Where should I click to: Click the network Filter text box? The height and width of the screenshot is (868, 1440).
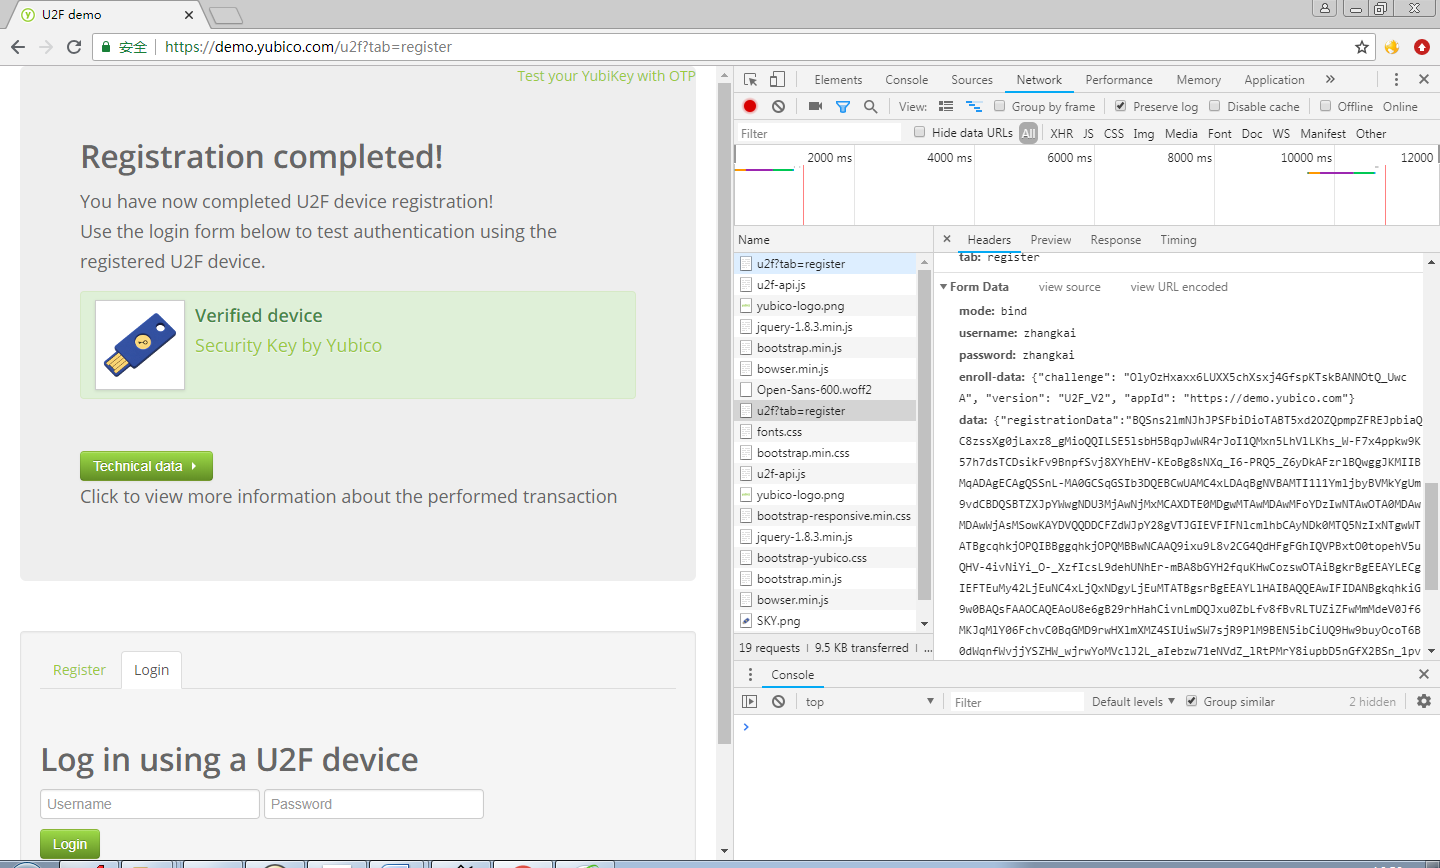[820, 133]
